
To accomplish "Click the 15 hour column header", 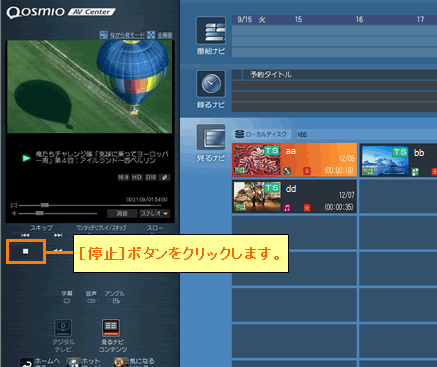I will (298, 19).
